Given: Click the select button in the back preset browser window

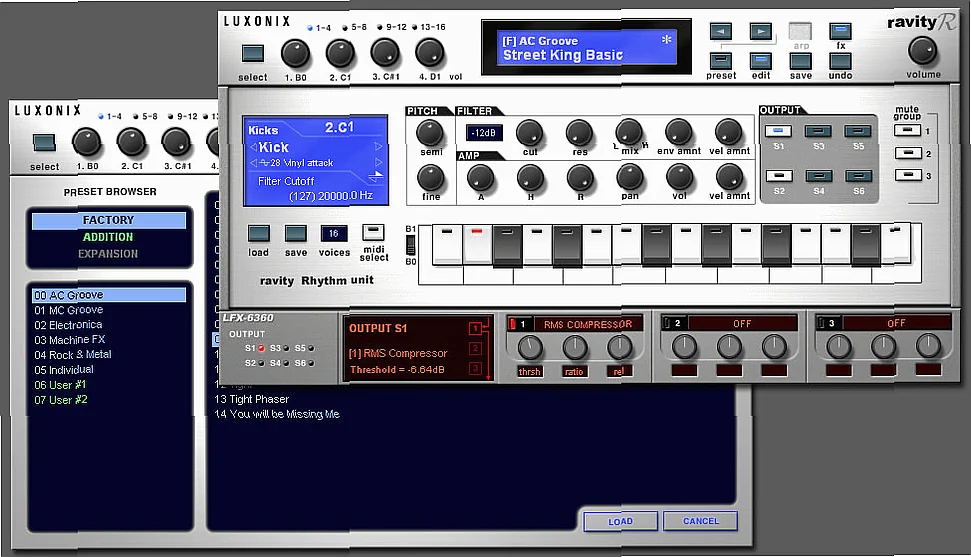Looking at the screenshot, I should [44, 143].
